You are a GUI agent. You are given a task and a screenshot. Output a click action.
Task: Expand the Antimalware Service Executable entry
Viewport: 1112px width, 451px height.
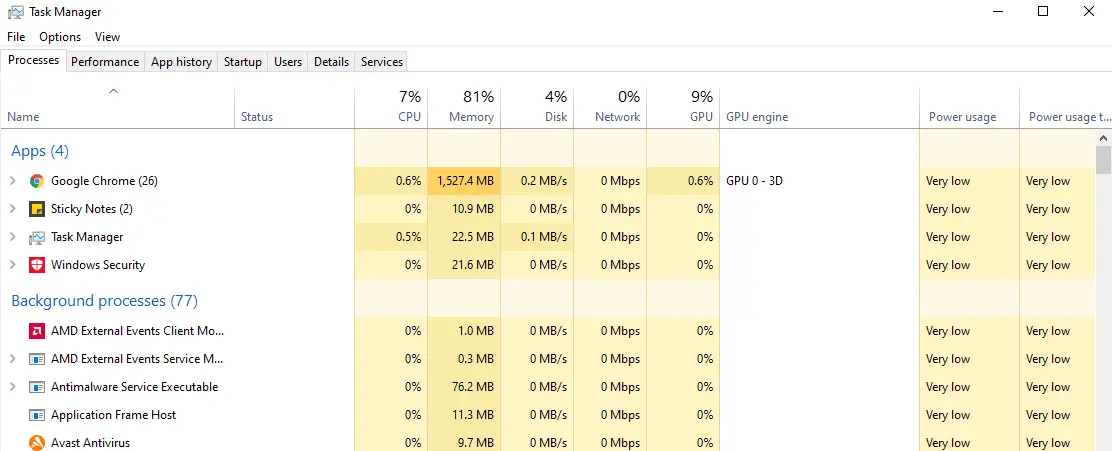pyautogui.click(x=12, y=387)
